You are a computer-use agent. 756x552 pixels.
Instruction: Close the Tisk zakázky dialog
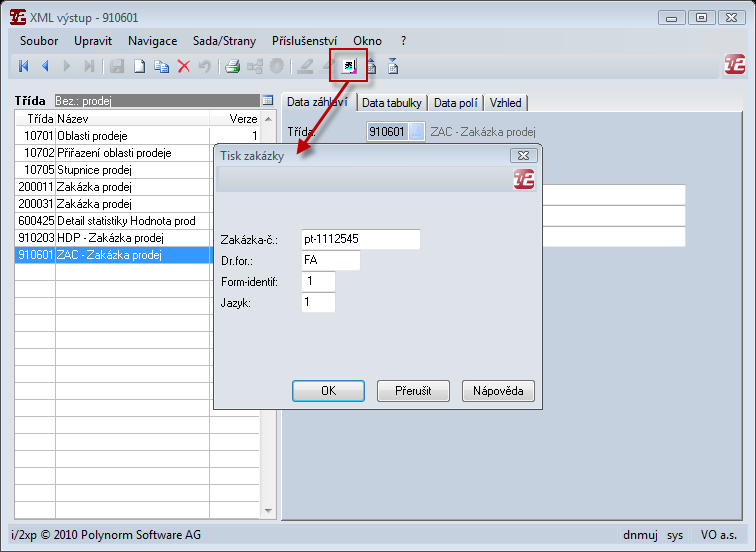[523, 155]
